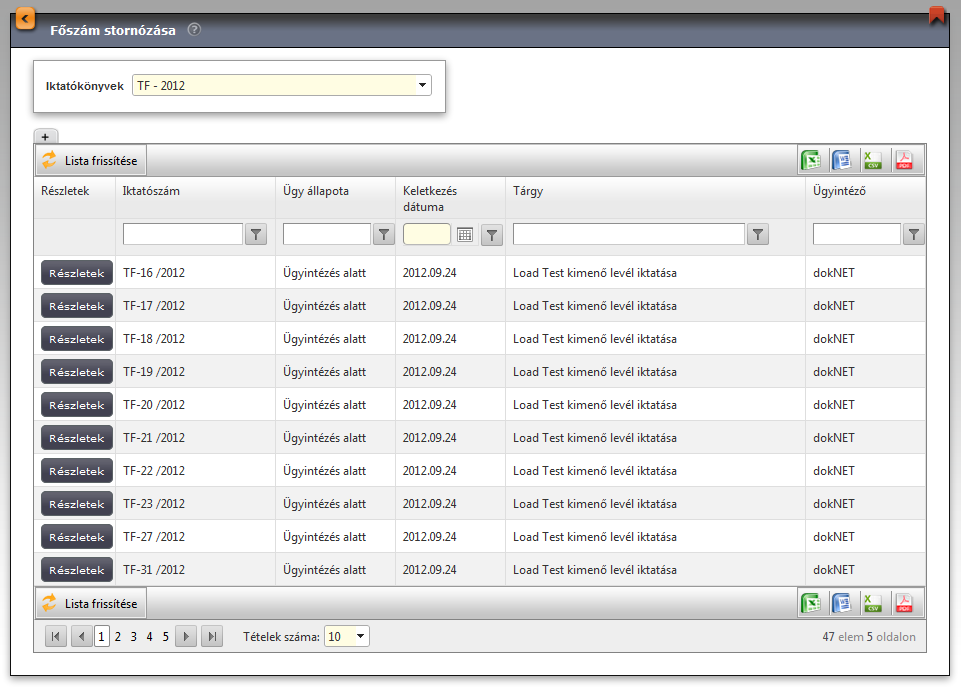961x690 pixels.
Task: Sort by the Tárgy column header
Action: [528, 191]
